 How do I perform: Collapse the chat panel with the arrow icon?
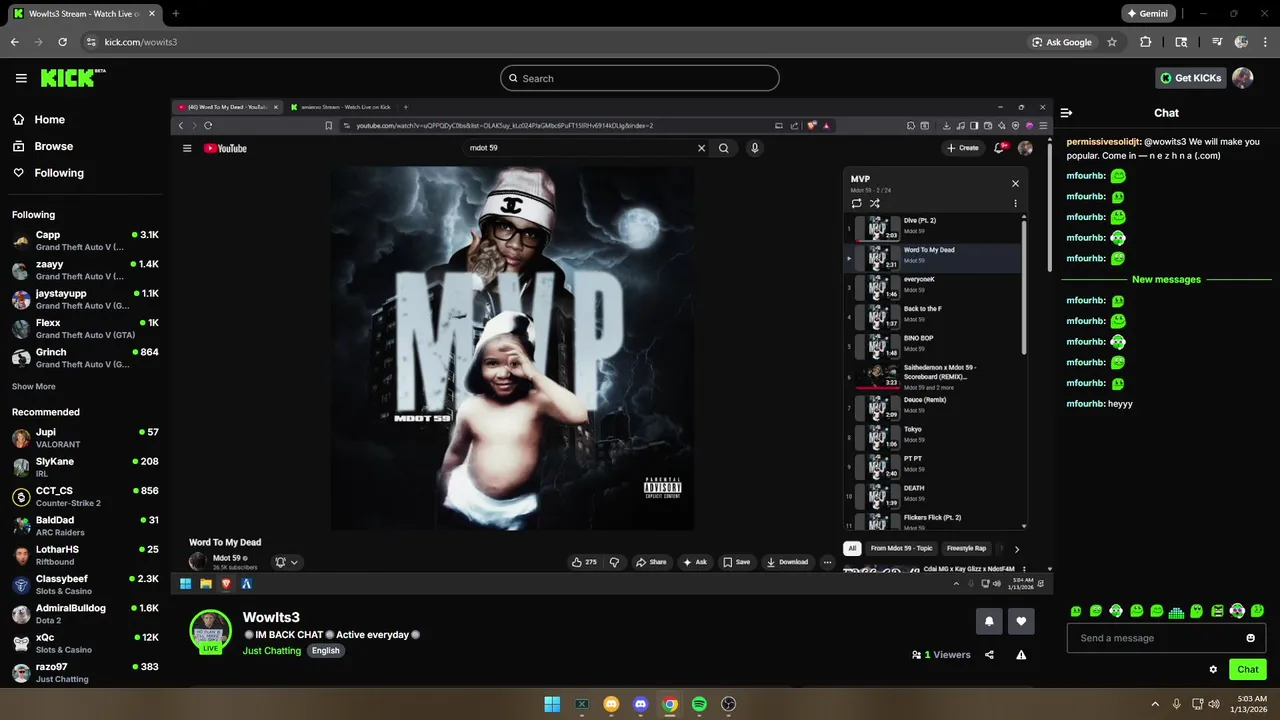[x=1067, y=113]
